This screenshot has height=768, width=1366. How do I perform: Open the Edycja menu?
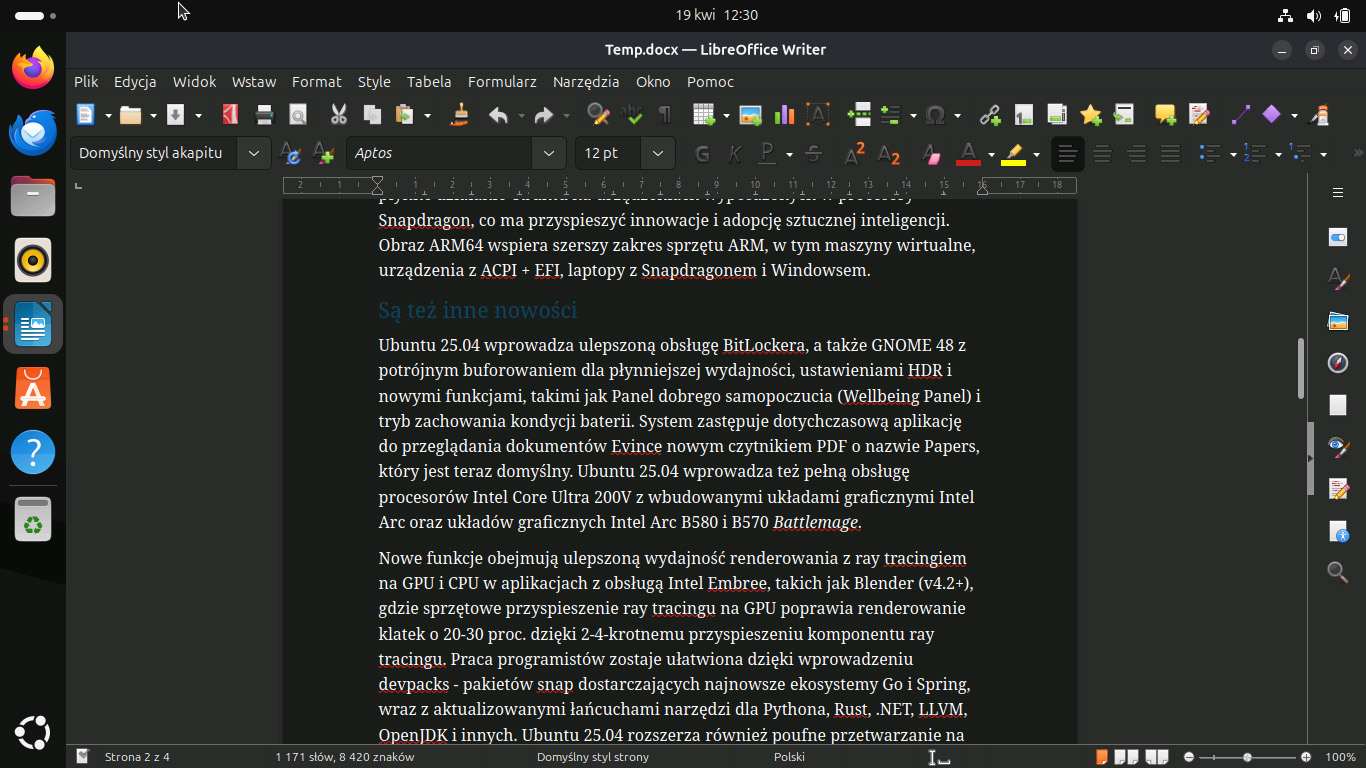point(135,82)
